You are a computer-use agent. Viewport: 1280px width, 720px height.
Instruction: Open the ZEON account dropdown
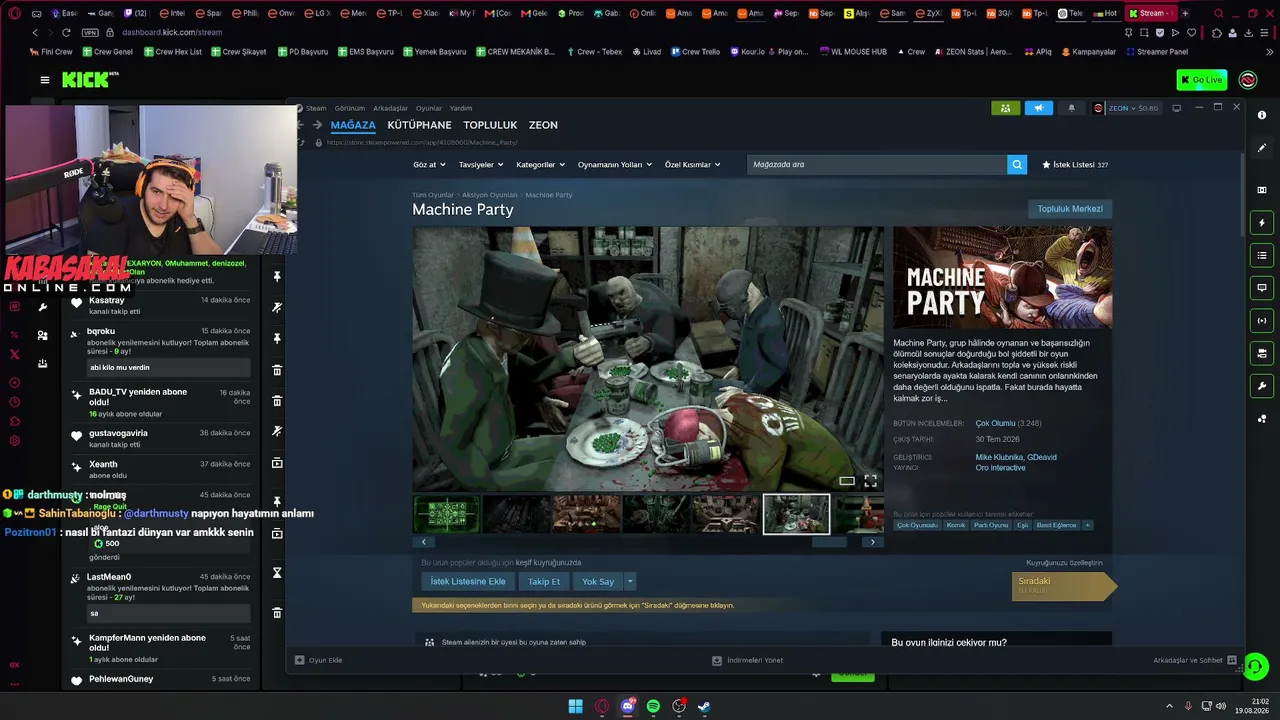coord(1126,108)
